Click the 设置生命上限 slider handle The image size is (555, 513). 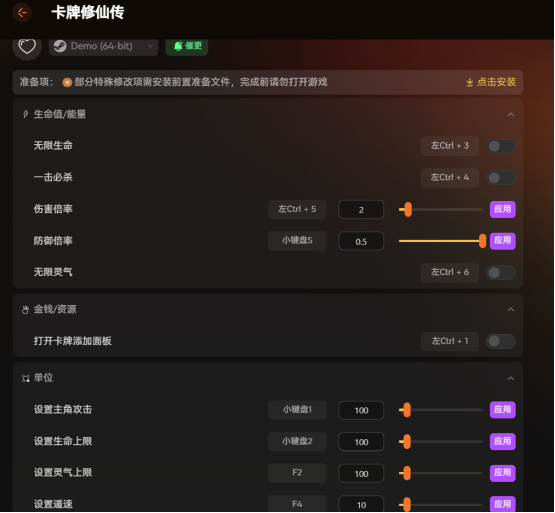(x=407, y=441)
